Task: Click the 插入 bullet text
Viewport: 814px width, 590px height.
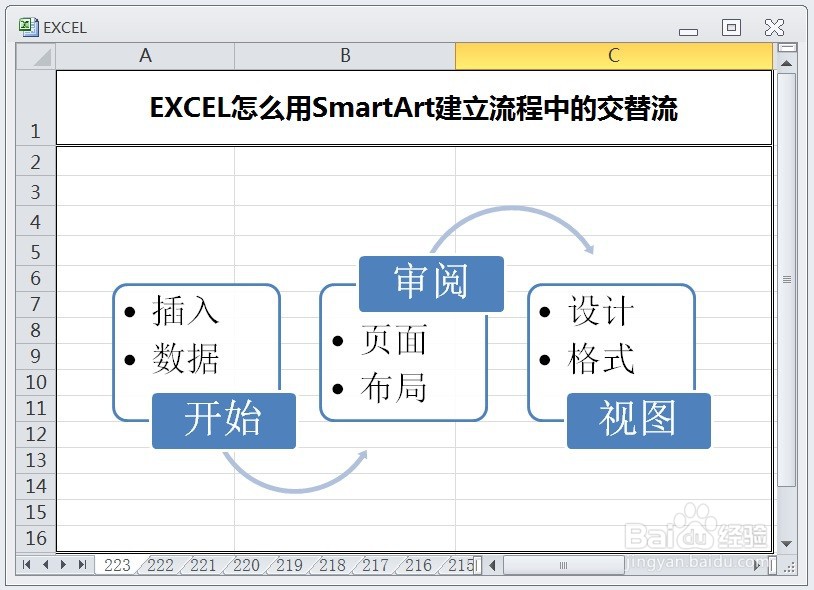Action: pos(185,311)
